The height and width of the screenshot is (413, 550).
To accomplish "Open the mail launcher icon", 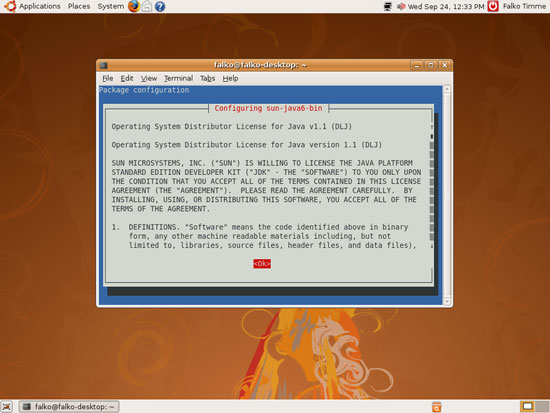I will [x=147, y=6].
